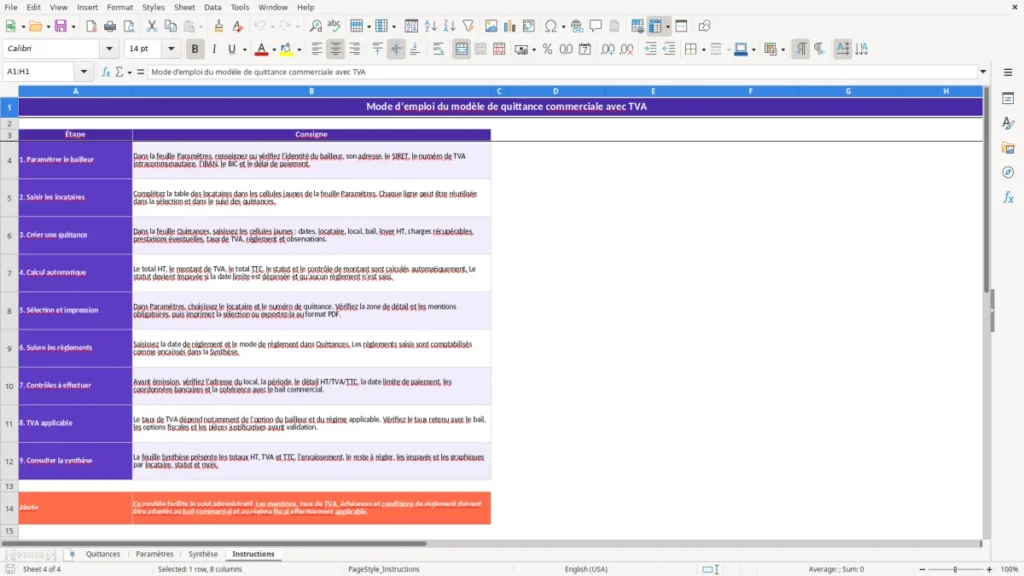The width and height of the screenshot is (1024, 576).
Task: Click the Save document icon
Action: [60, 26]
